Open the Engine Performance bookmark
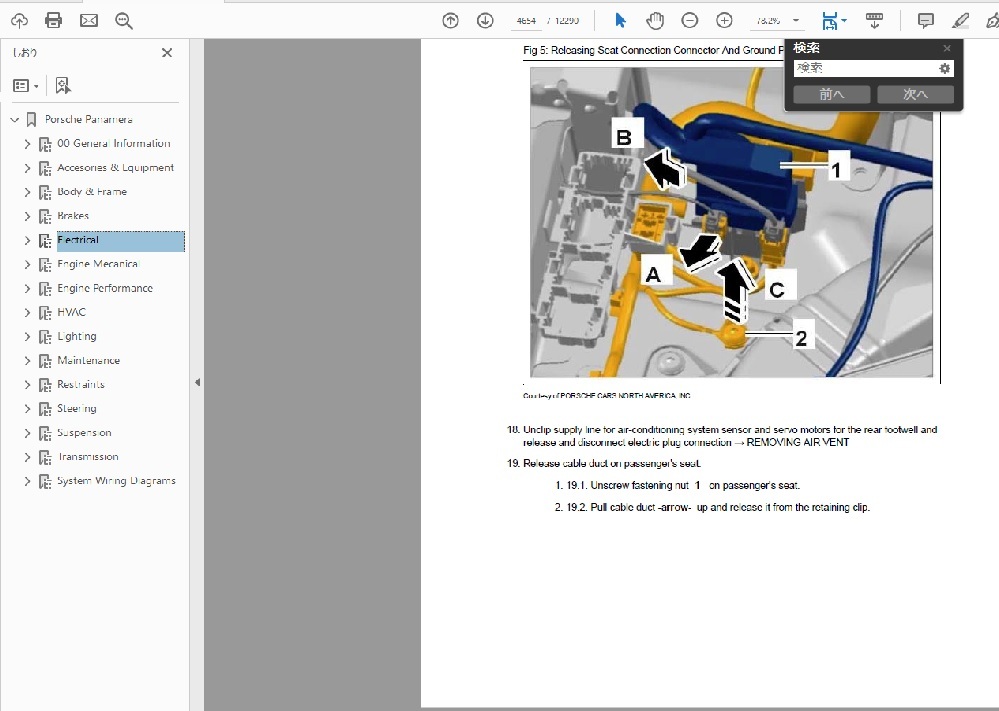Screen dimensions: 999x711 click(105, 288)
